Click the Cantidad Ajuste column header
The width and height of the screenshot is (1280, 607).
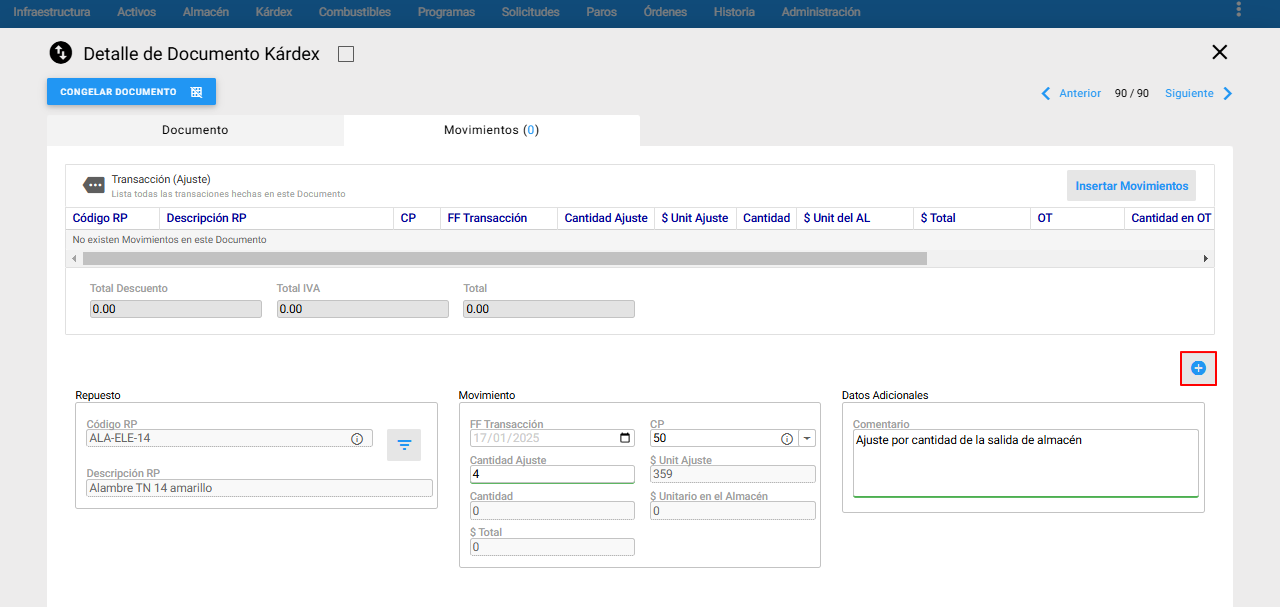606,218
